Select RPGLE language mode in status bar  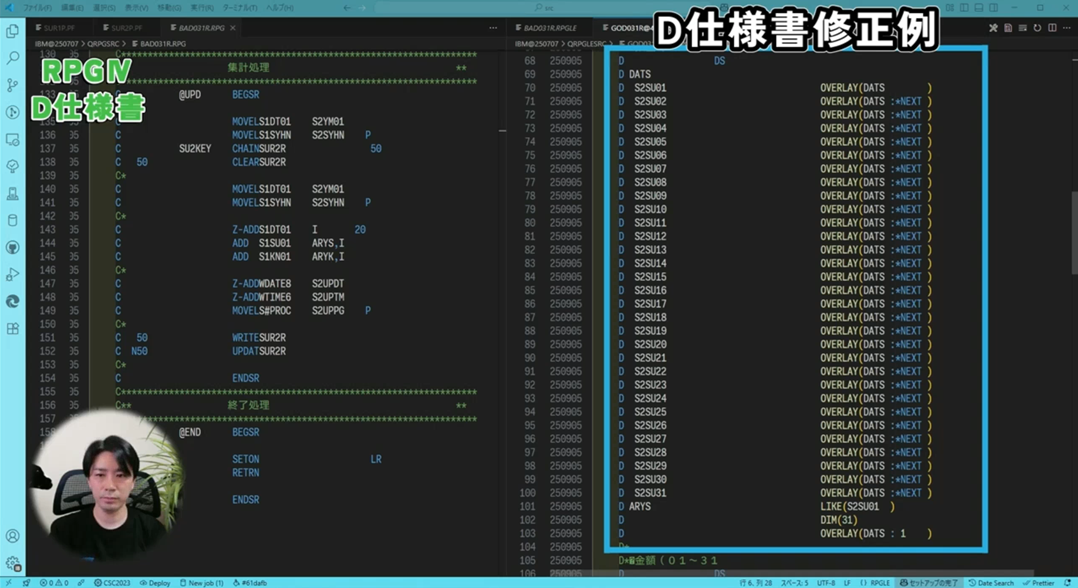(875, 582)
